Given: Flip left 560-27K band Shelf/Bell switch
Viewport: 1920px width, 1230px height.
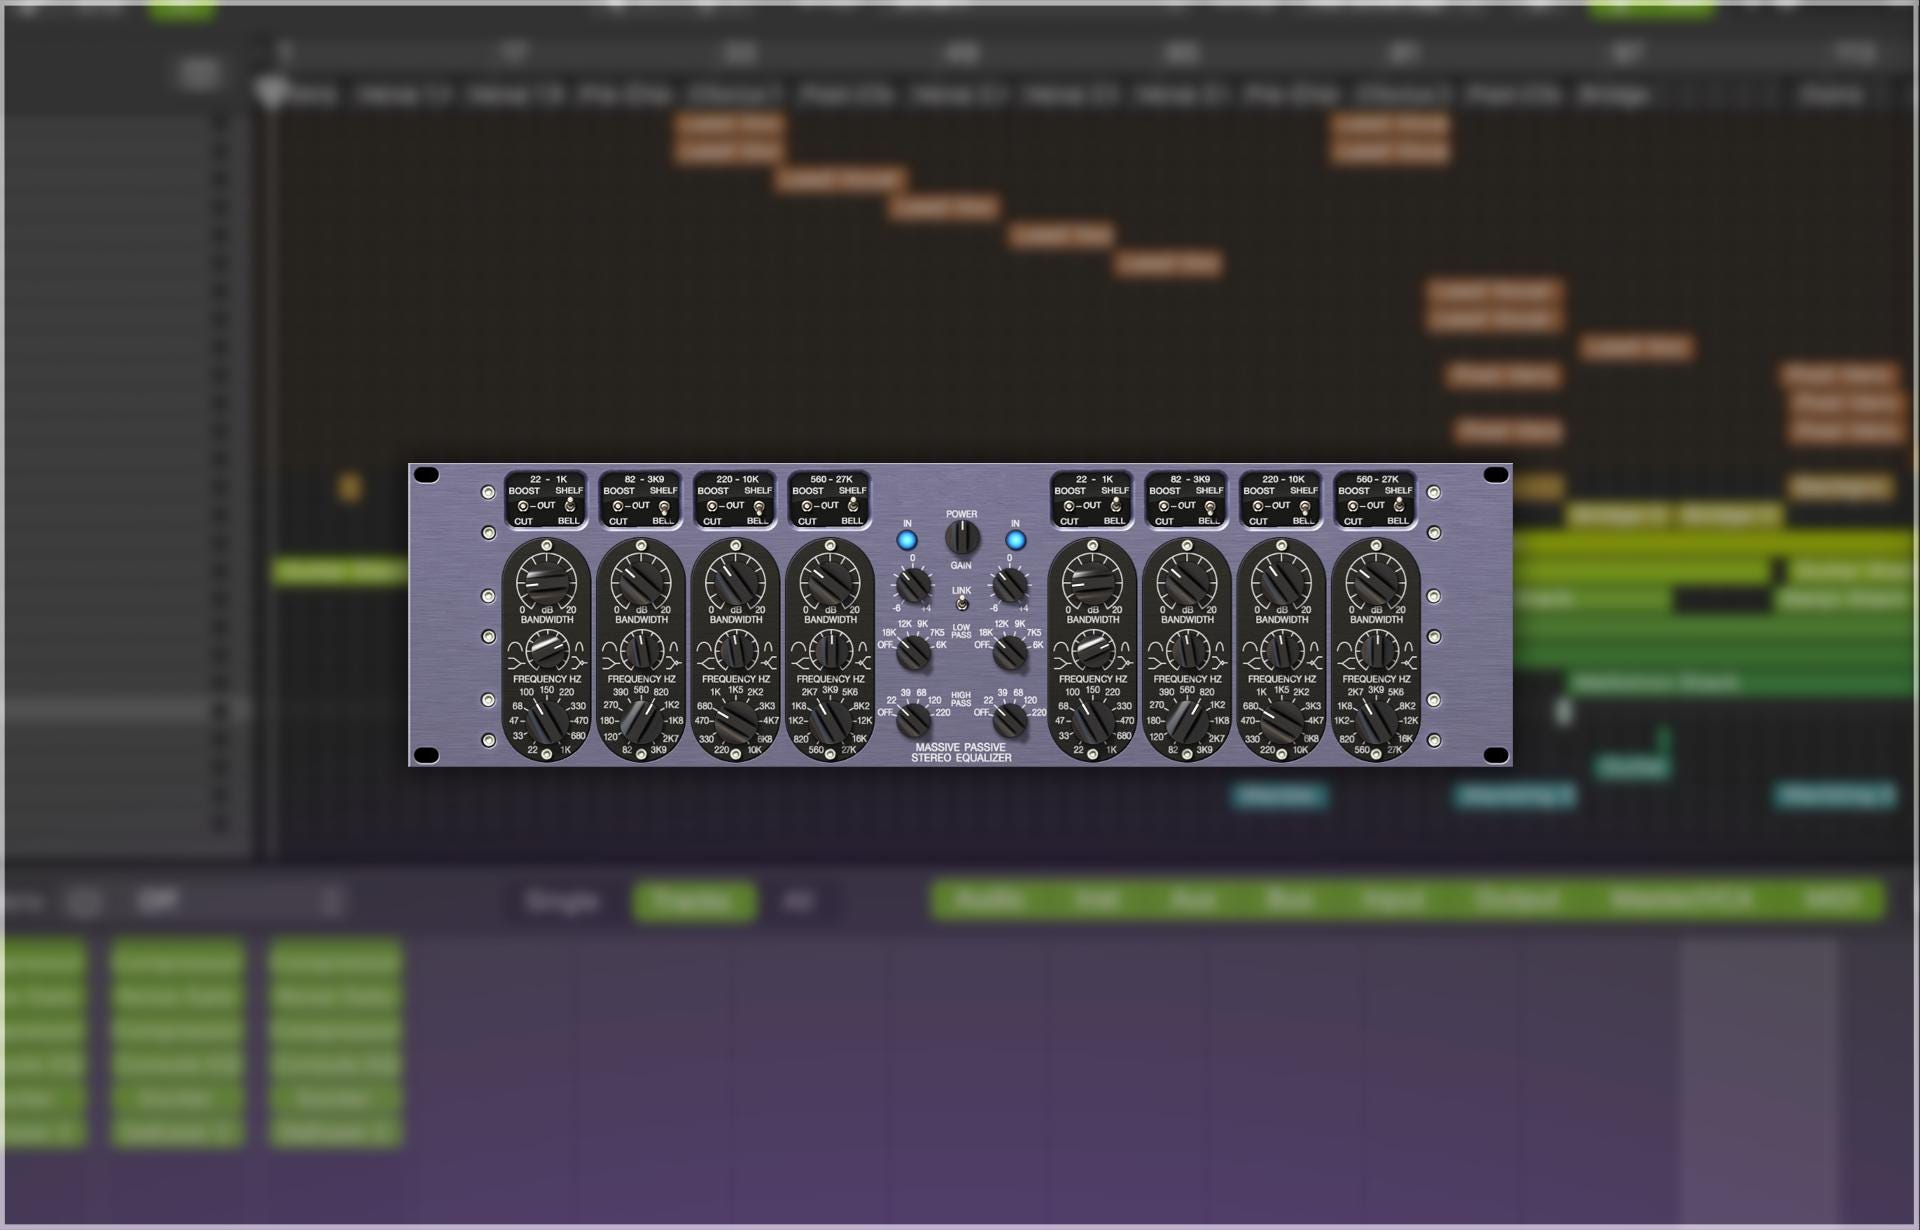Looking at the screenshot, I should tap(853, 506).
